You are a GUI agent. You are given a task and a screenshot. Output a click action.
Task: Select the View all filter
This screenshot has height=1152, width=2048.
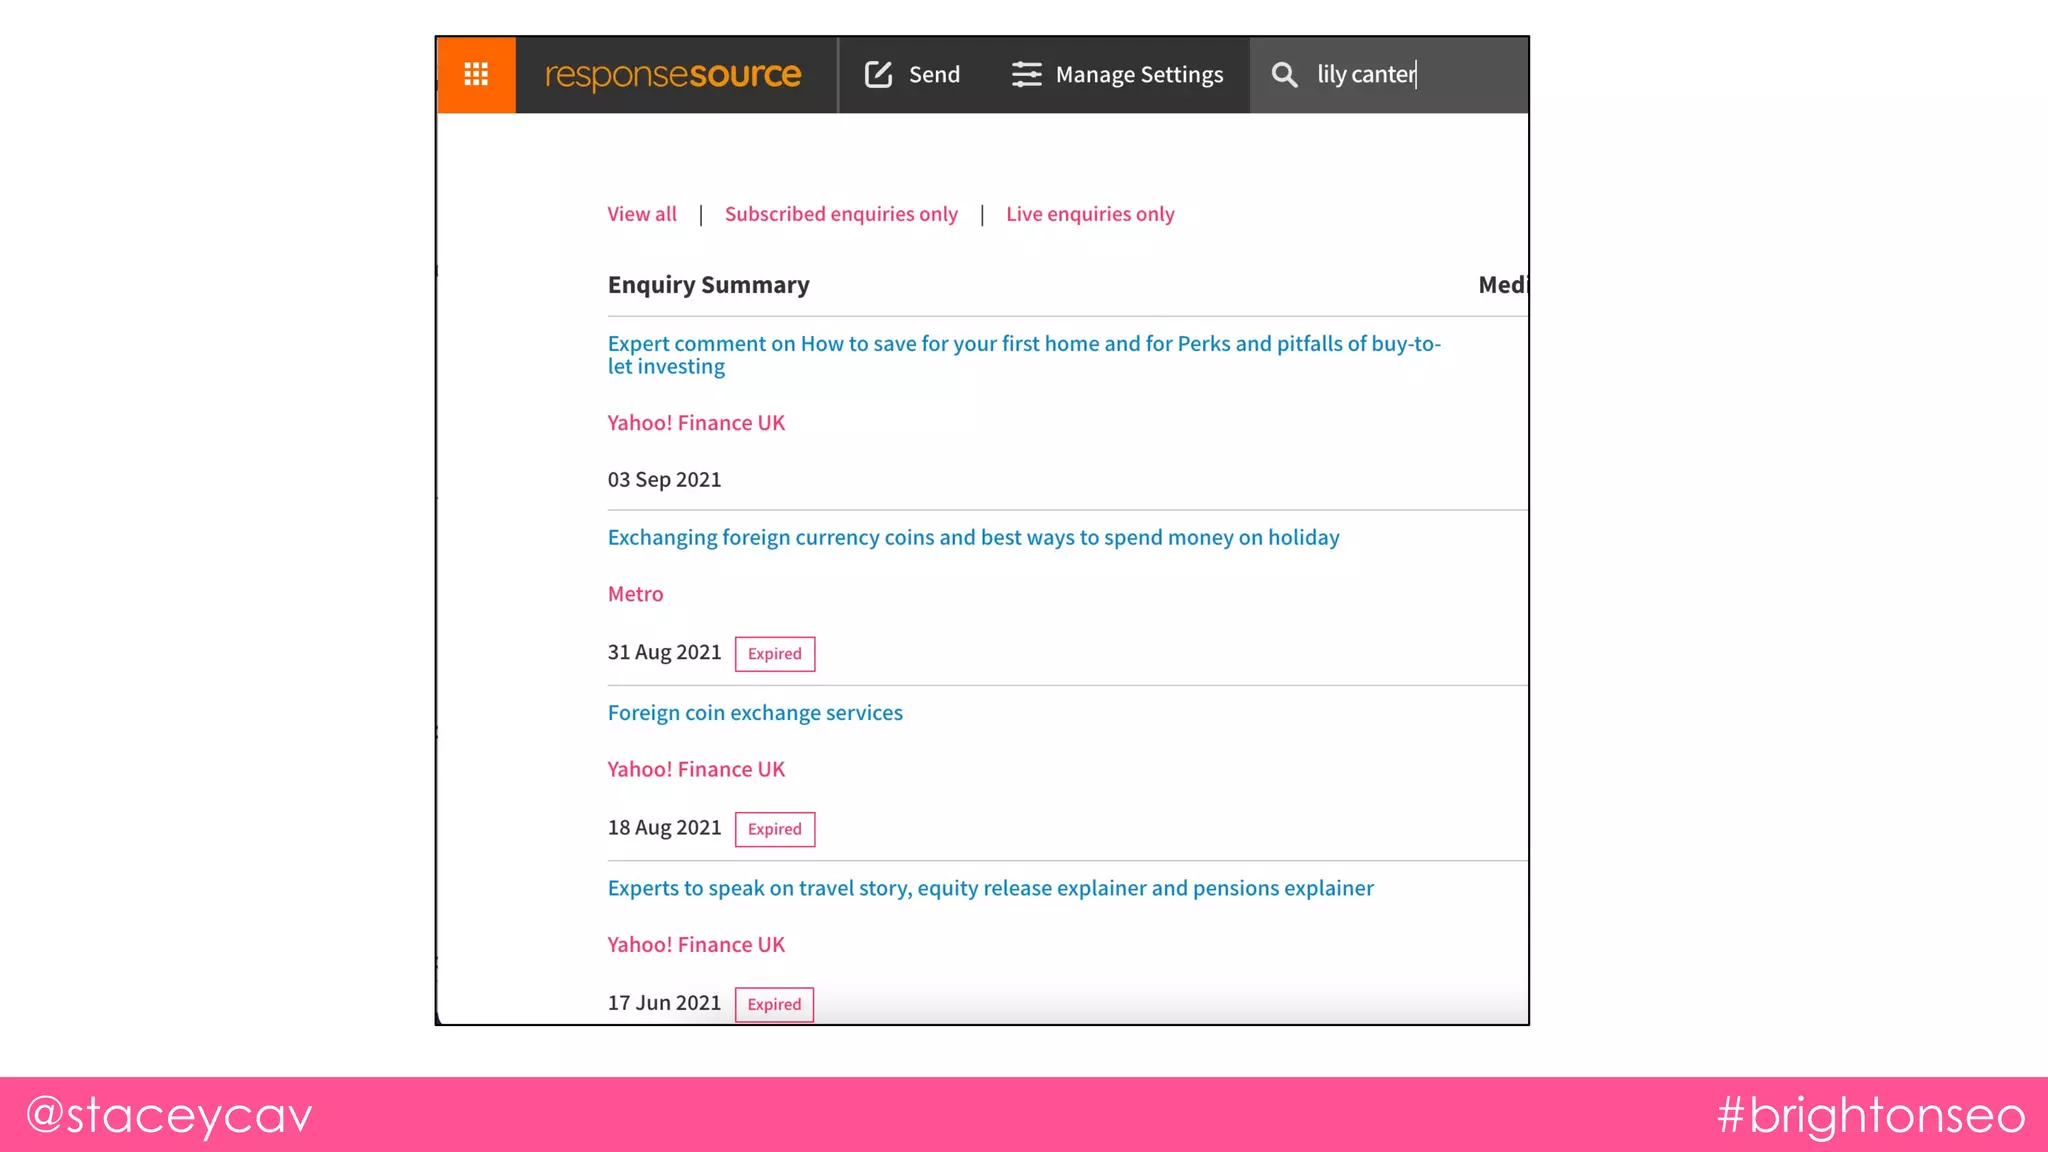pos(642,214)
